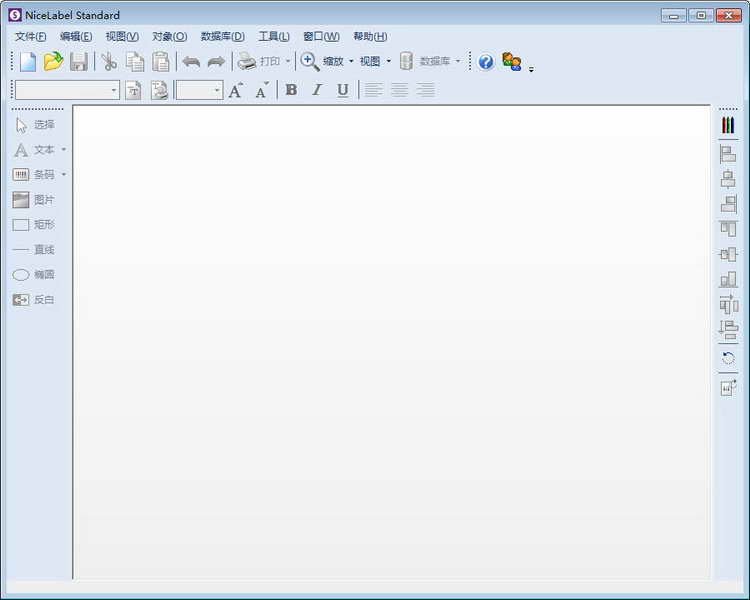The height and width of the screenshot is (600, 750).
Task: Create a new label with the blank page icon
Action: [x=28, y=62]
